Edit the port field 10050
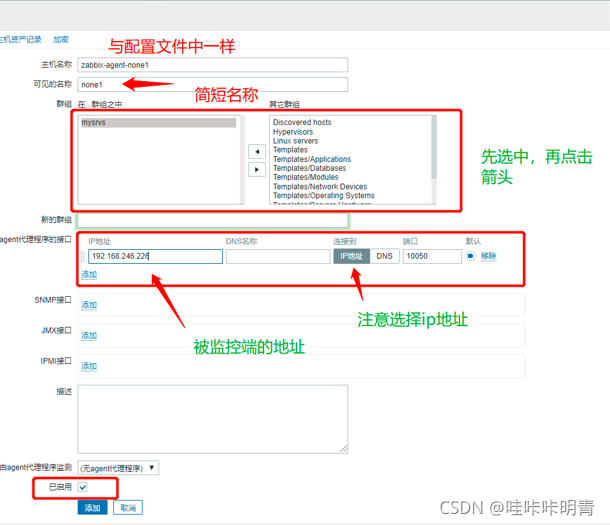Viewport: 610px width, 525px height. (432, 256)
